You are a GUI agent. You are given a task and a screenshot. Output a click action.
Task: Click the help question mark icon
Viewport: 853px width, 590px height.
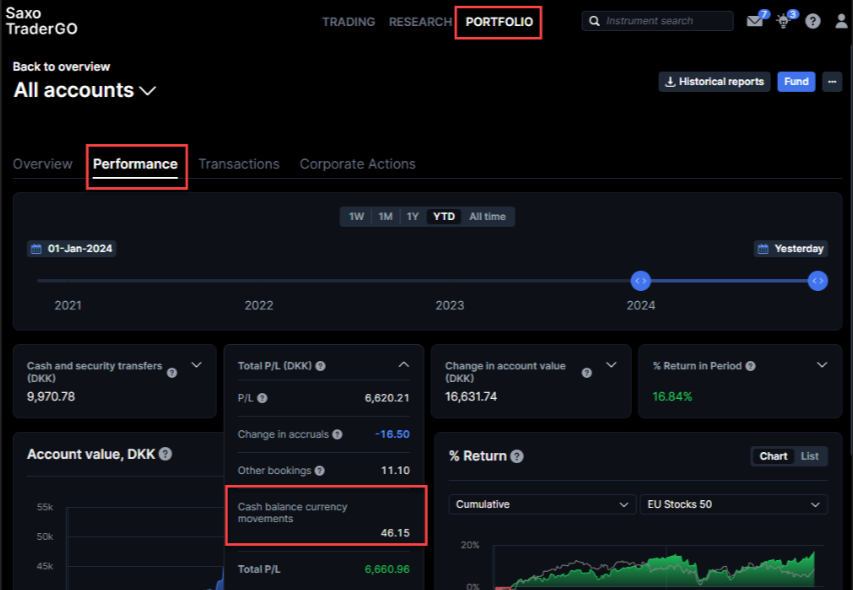point(812,21)
